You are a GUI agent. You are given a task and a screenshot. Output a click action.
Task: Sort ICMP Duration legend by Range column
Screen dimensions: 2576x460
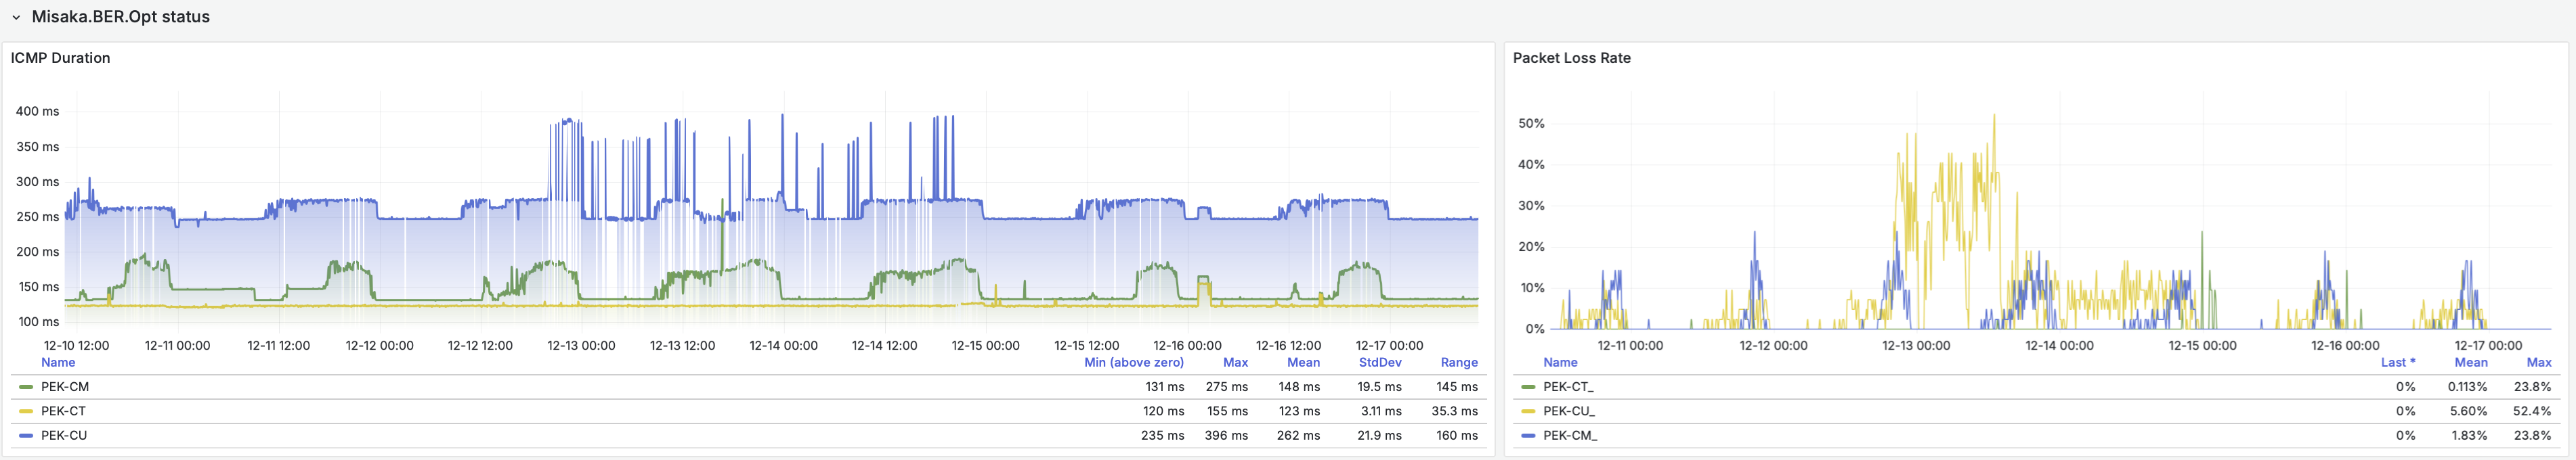1458,362
